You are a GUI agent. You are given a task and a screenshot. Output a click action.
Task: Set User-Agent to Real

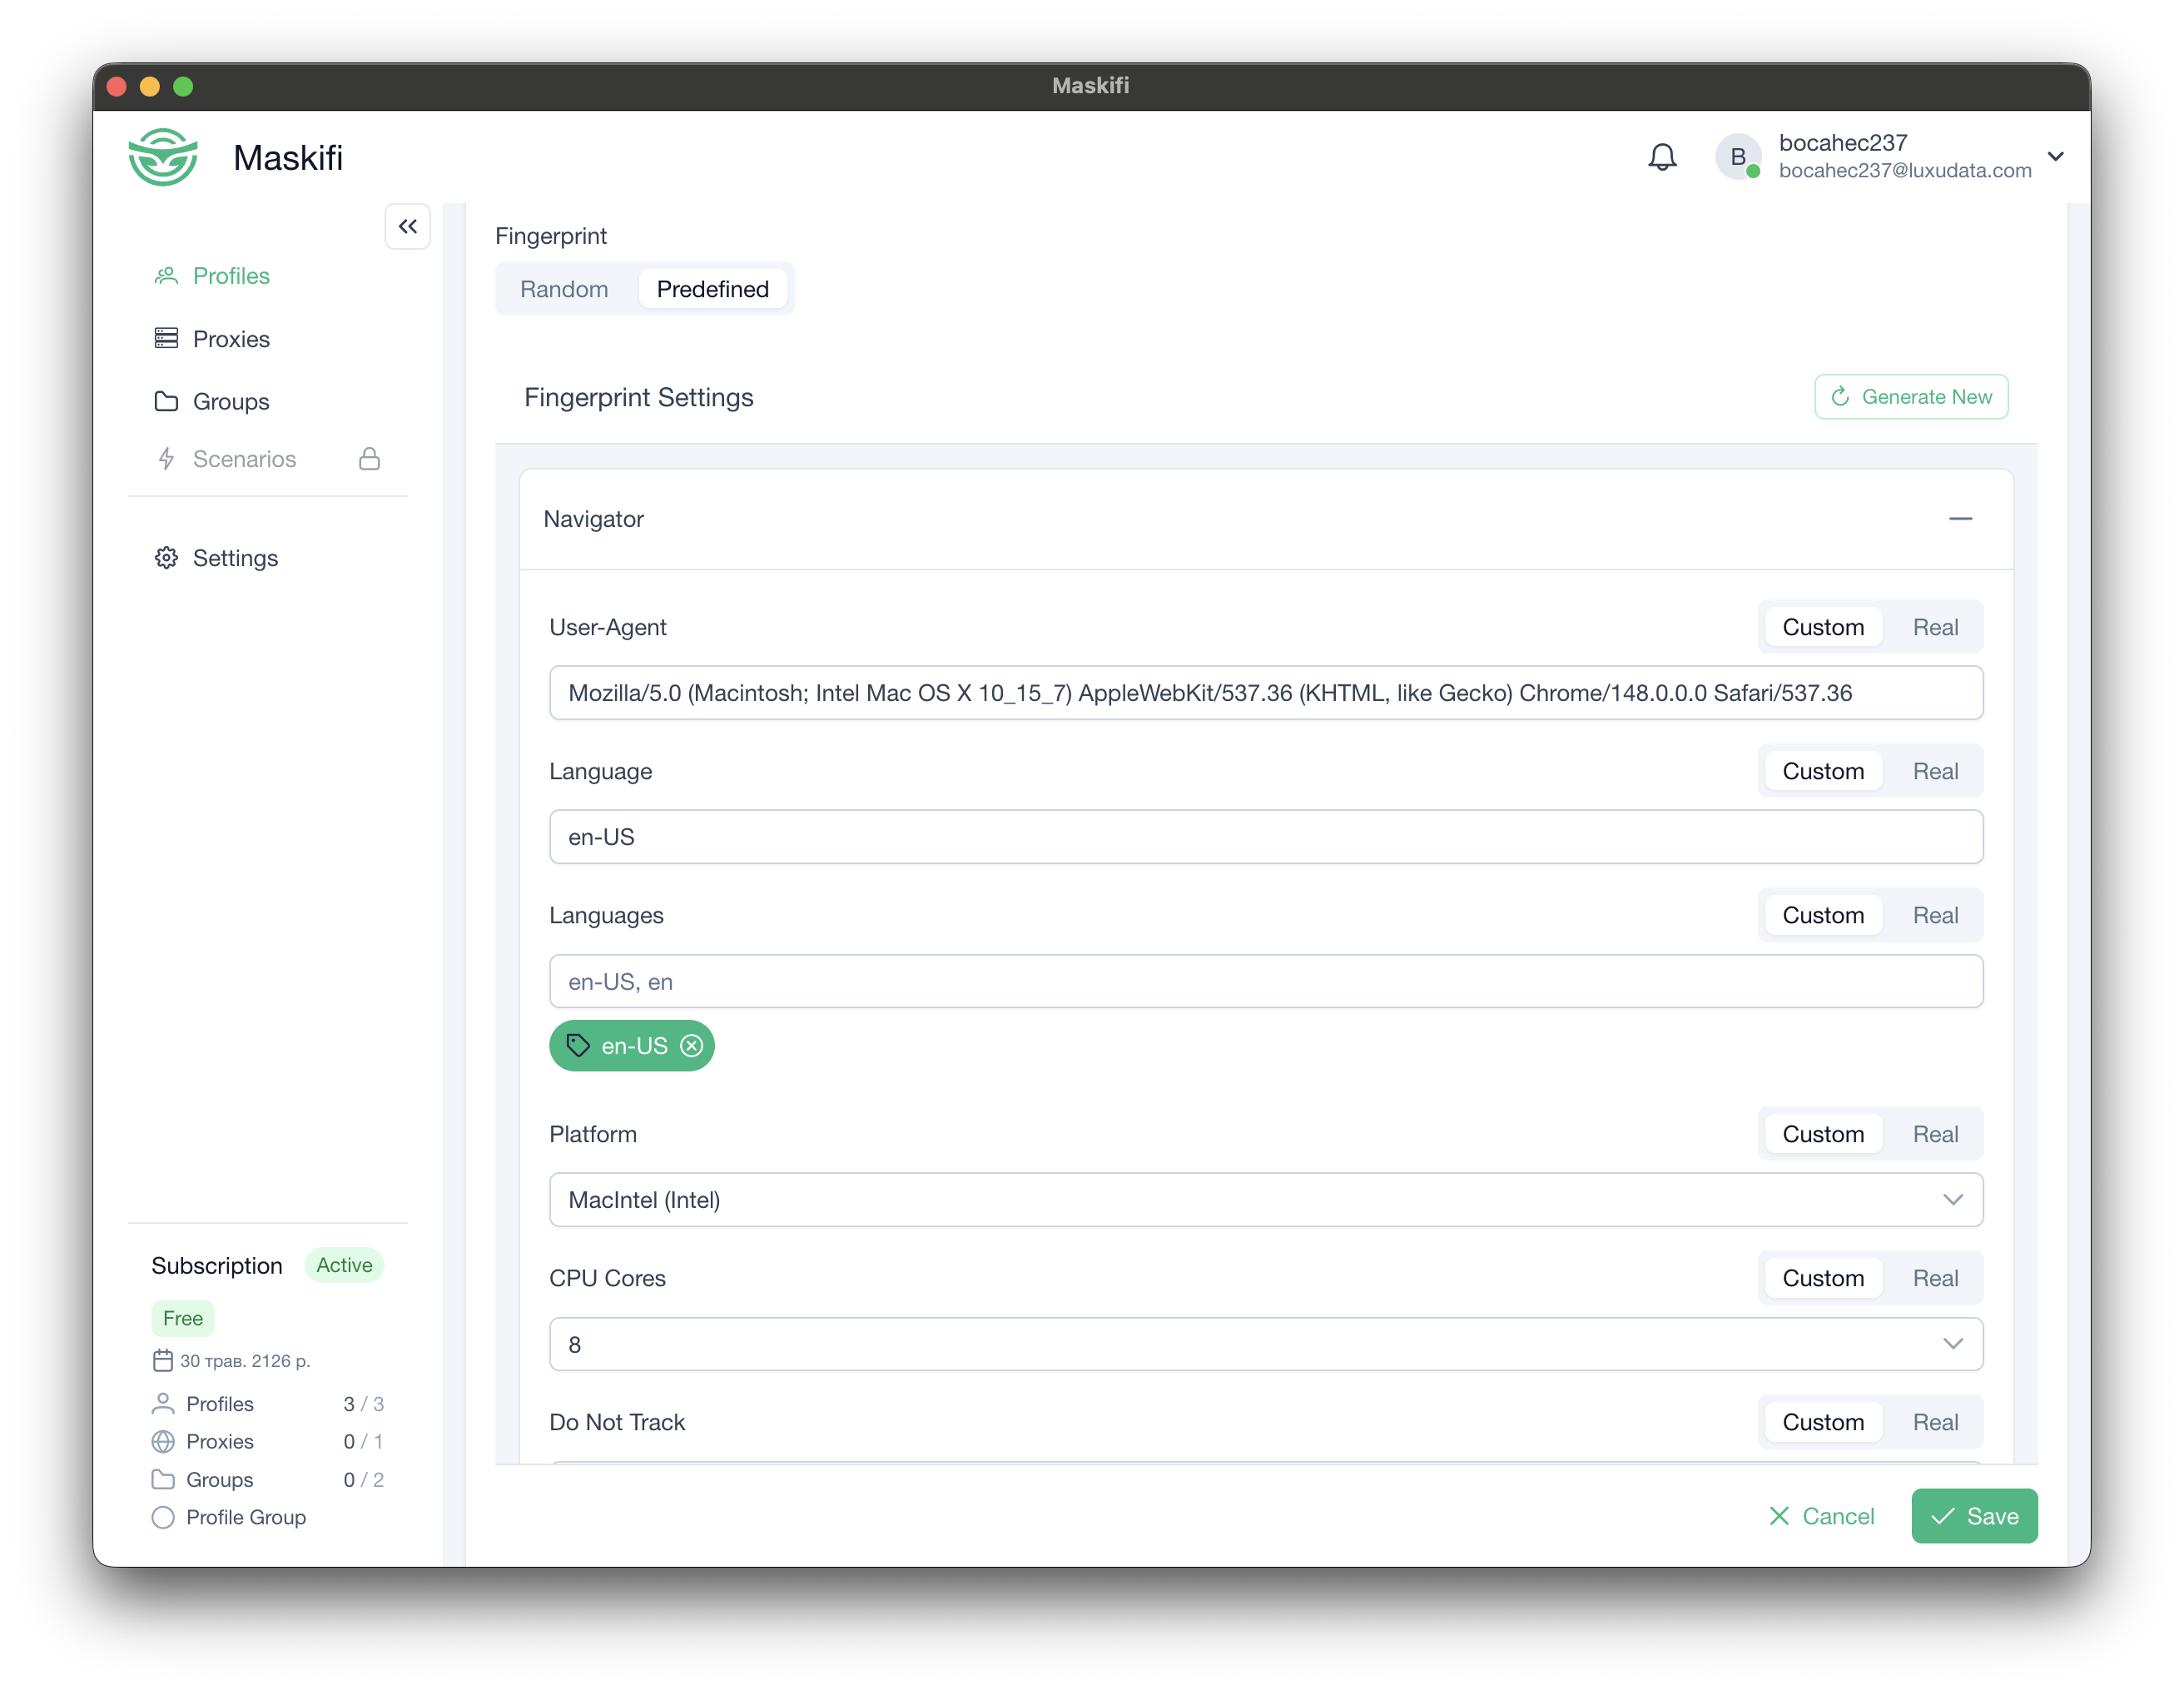tap(1935, 627)
